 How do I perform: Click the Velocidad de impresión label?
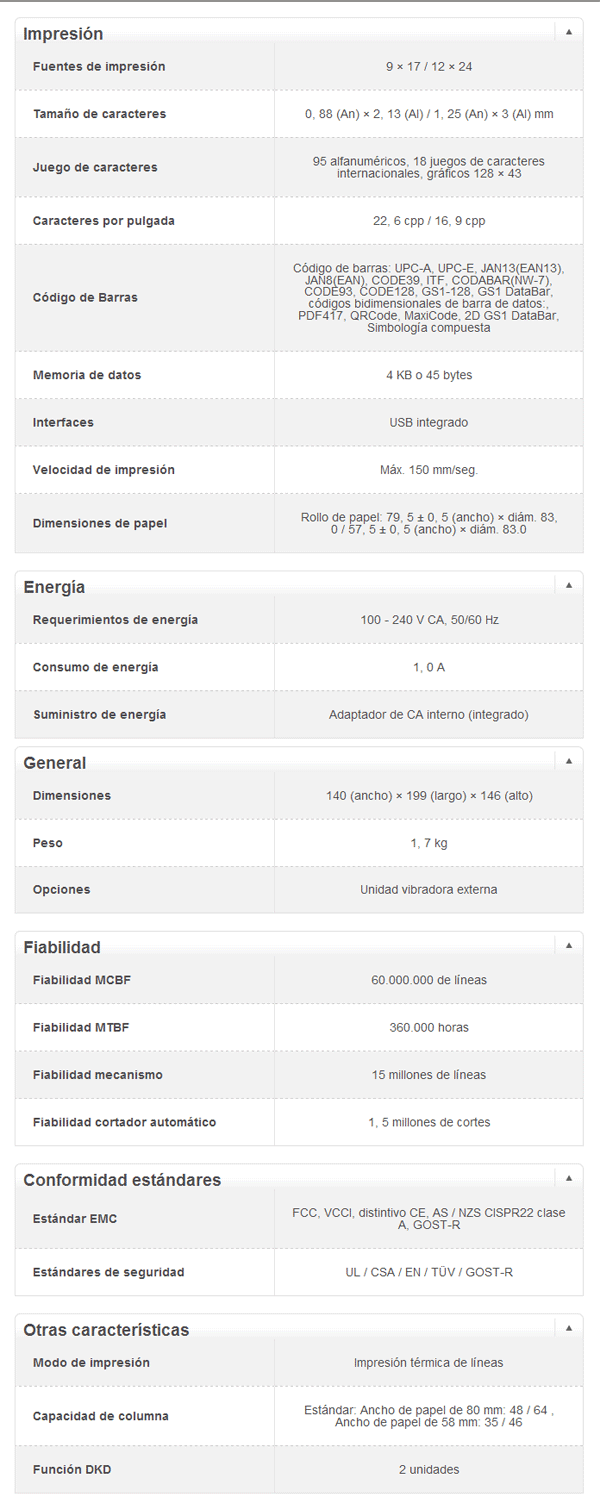coord(104,470)
